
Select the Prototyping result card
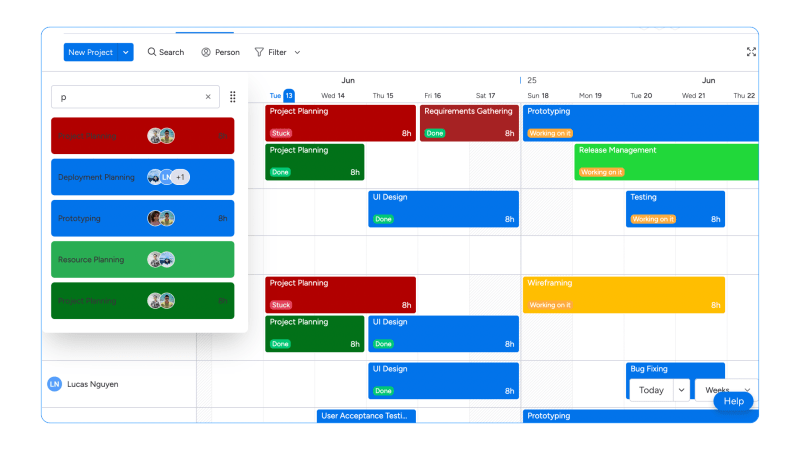click(143, 218)
